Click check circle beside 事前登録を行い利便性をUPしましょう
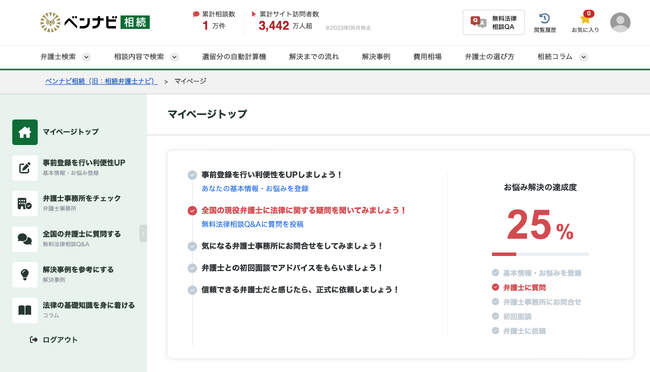The image size is (650, 372). 192,175
